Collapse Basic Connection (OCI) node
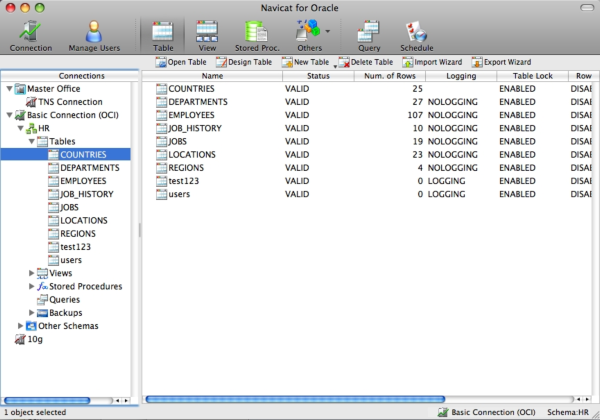The image size is (600, 420). coord(10,115)
